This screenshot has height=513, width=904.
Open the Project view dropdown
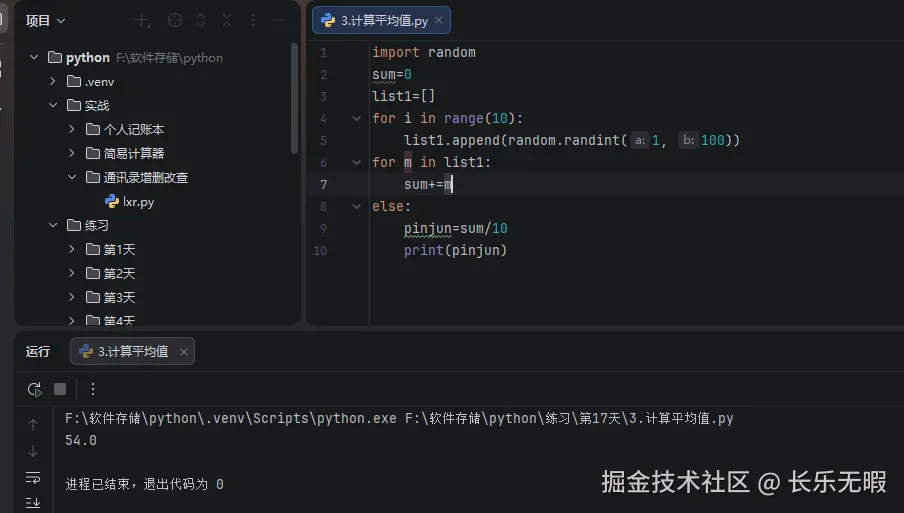pyautogui.click(x=45, y=21)
